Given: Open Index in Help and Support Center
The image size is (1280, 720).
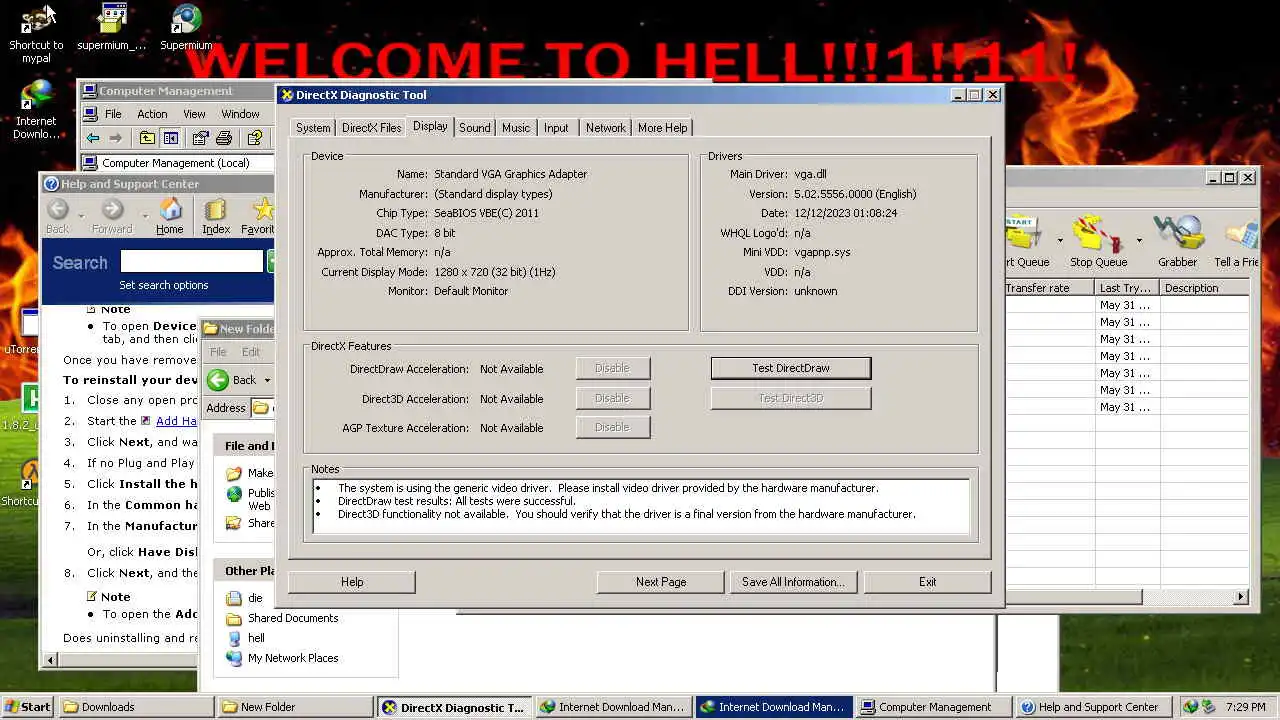Looking at the screenshot, I should [x=216, y=216].
